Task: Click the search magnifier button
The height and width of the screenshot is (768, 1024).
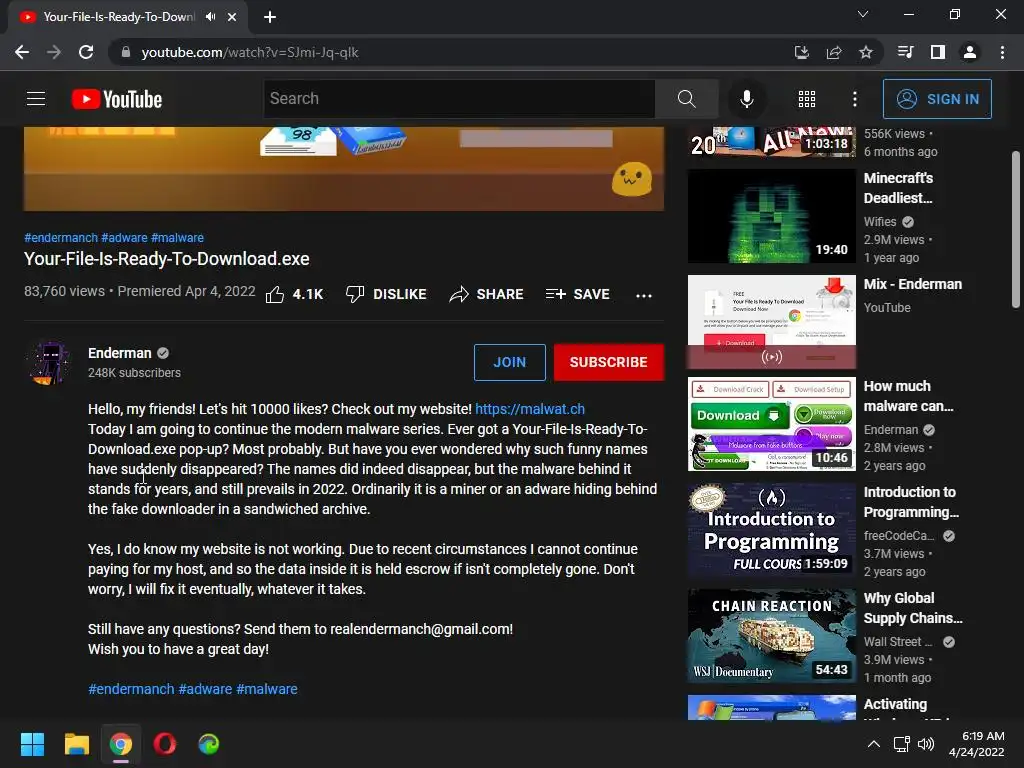Action: coord(686,99)
